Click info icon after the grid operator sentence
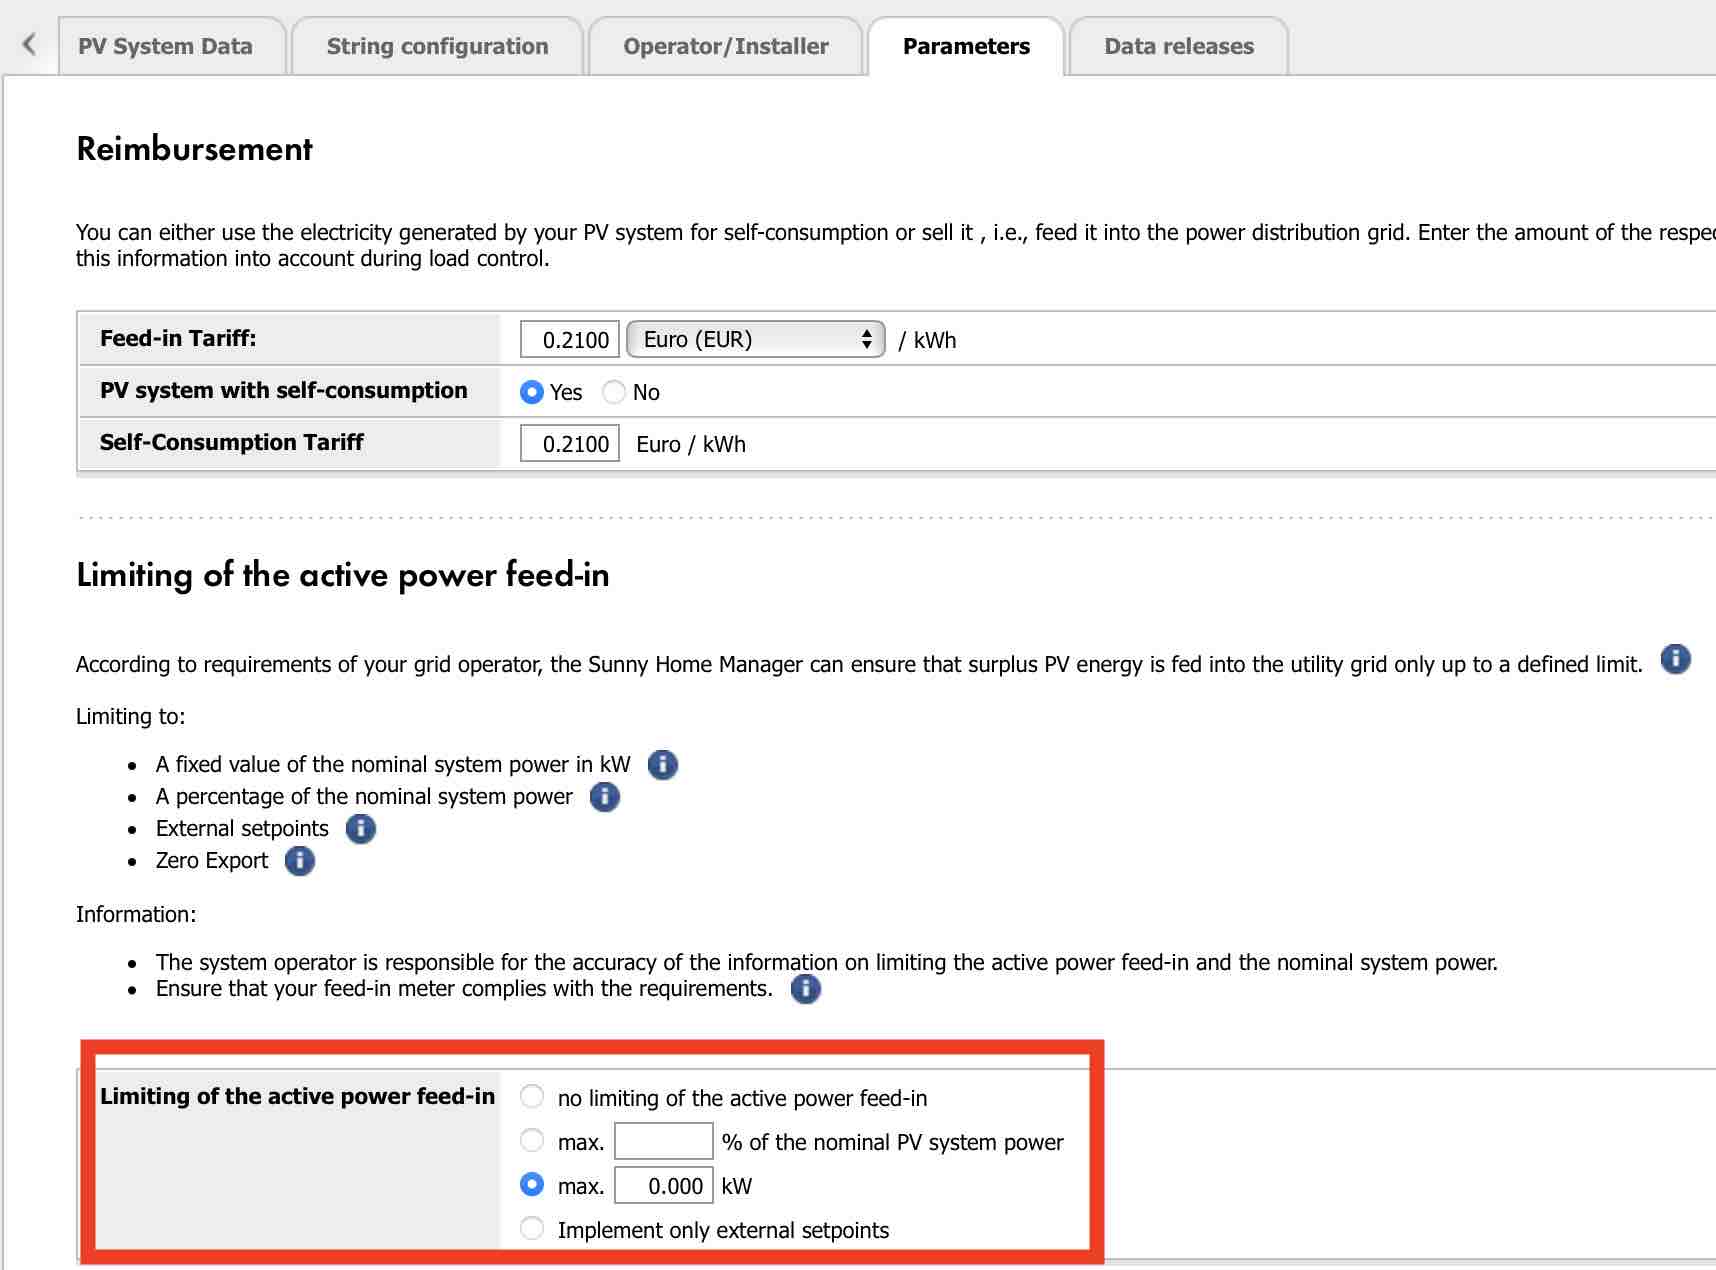The height and width of the screenshot is (1270, 1716). (x=1674, y=659)
